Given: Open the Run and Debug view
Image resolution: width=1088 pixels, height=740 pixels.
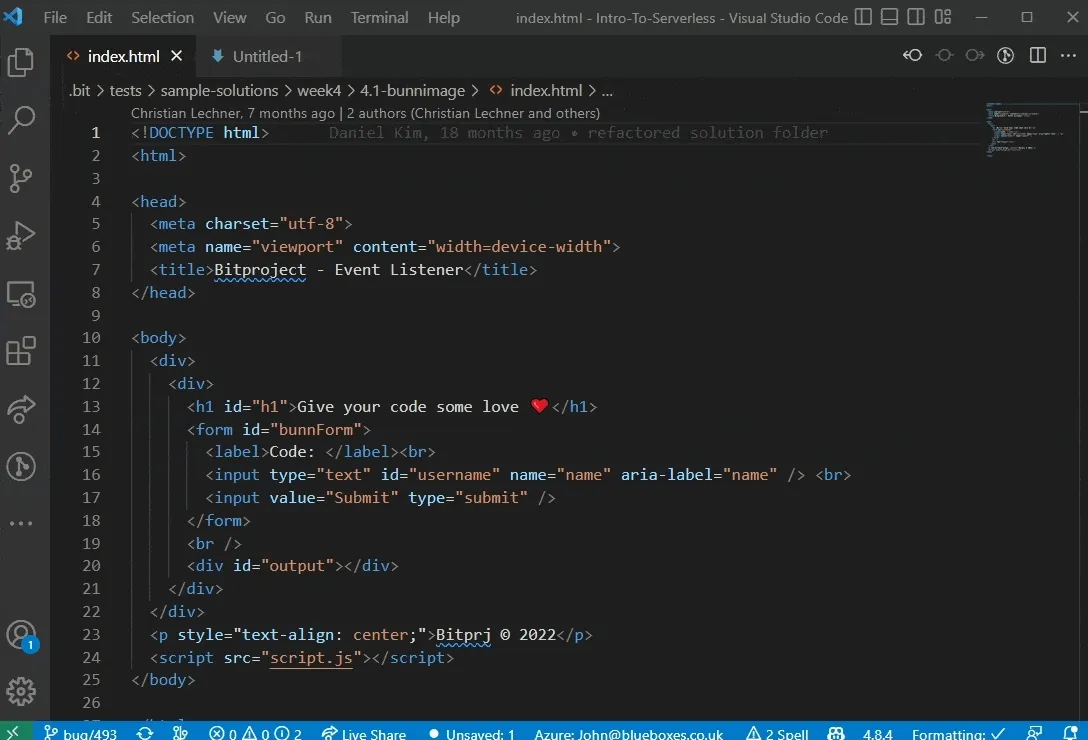Looking at the screenshot, I should [21, 235].
